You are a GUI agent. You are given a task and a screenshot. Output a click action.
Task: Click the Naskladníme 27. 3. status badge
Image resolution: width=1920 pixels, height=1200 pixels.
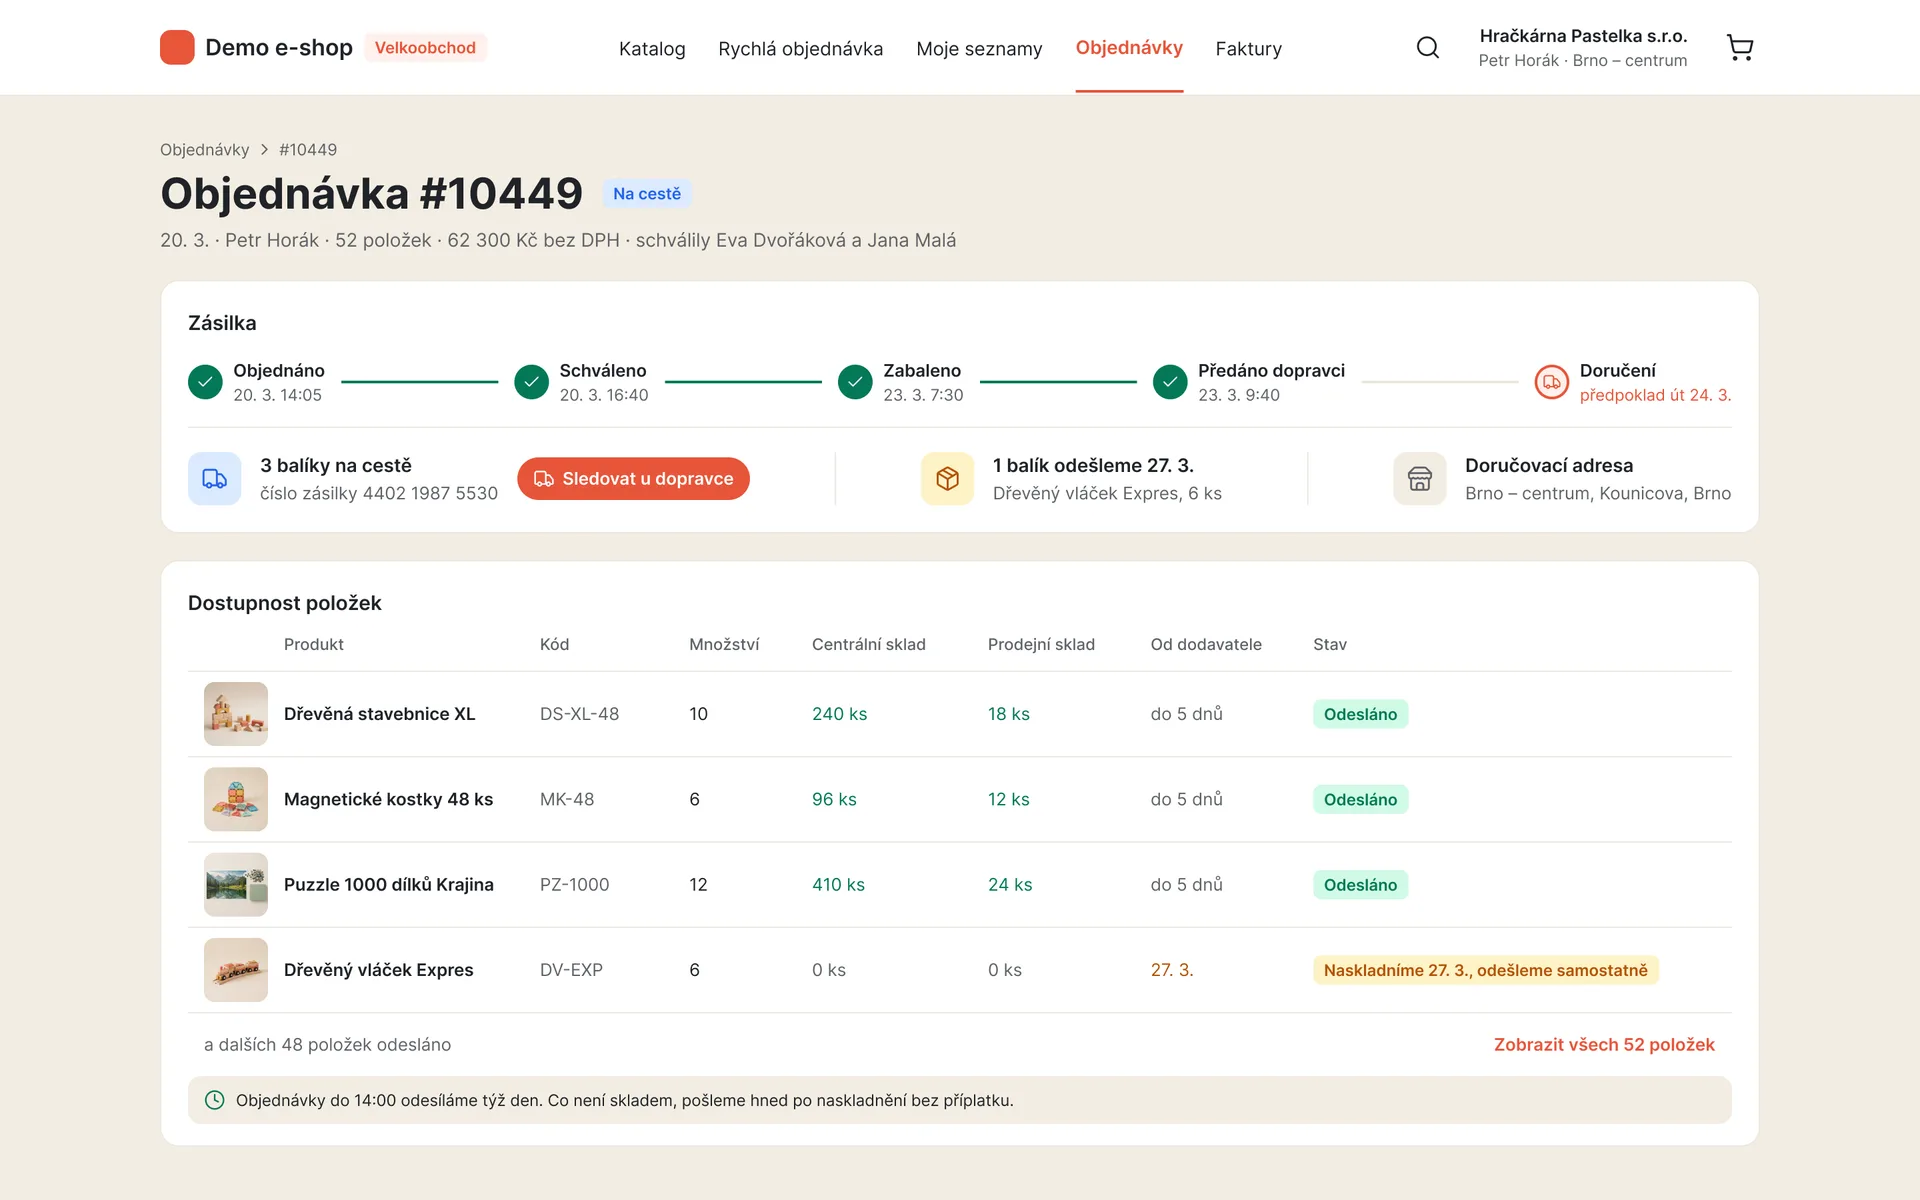1485,970
